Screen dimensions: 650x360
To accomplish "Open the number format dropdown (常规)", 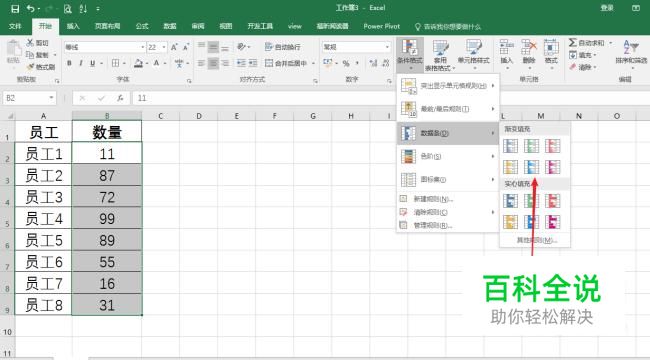I will coord(387,47).
